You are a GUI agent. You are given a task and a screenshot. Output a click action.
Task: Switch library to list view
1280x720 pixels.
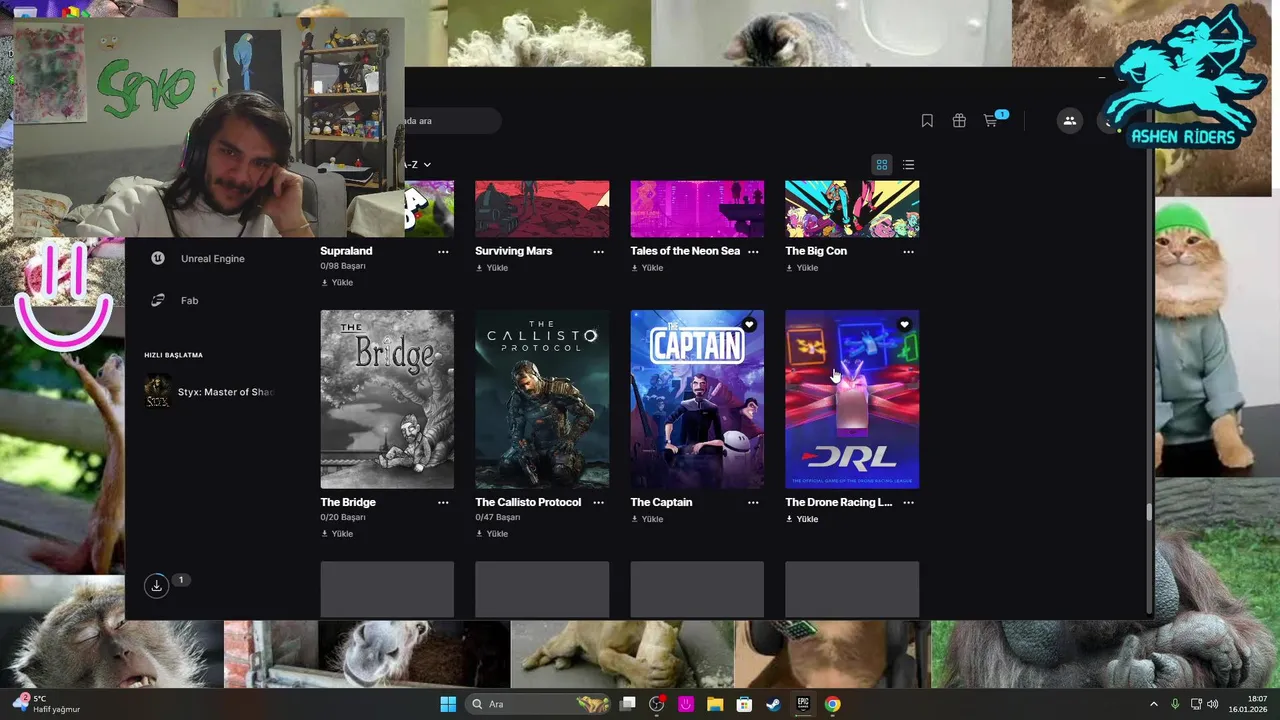908,165
